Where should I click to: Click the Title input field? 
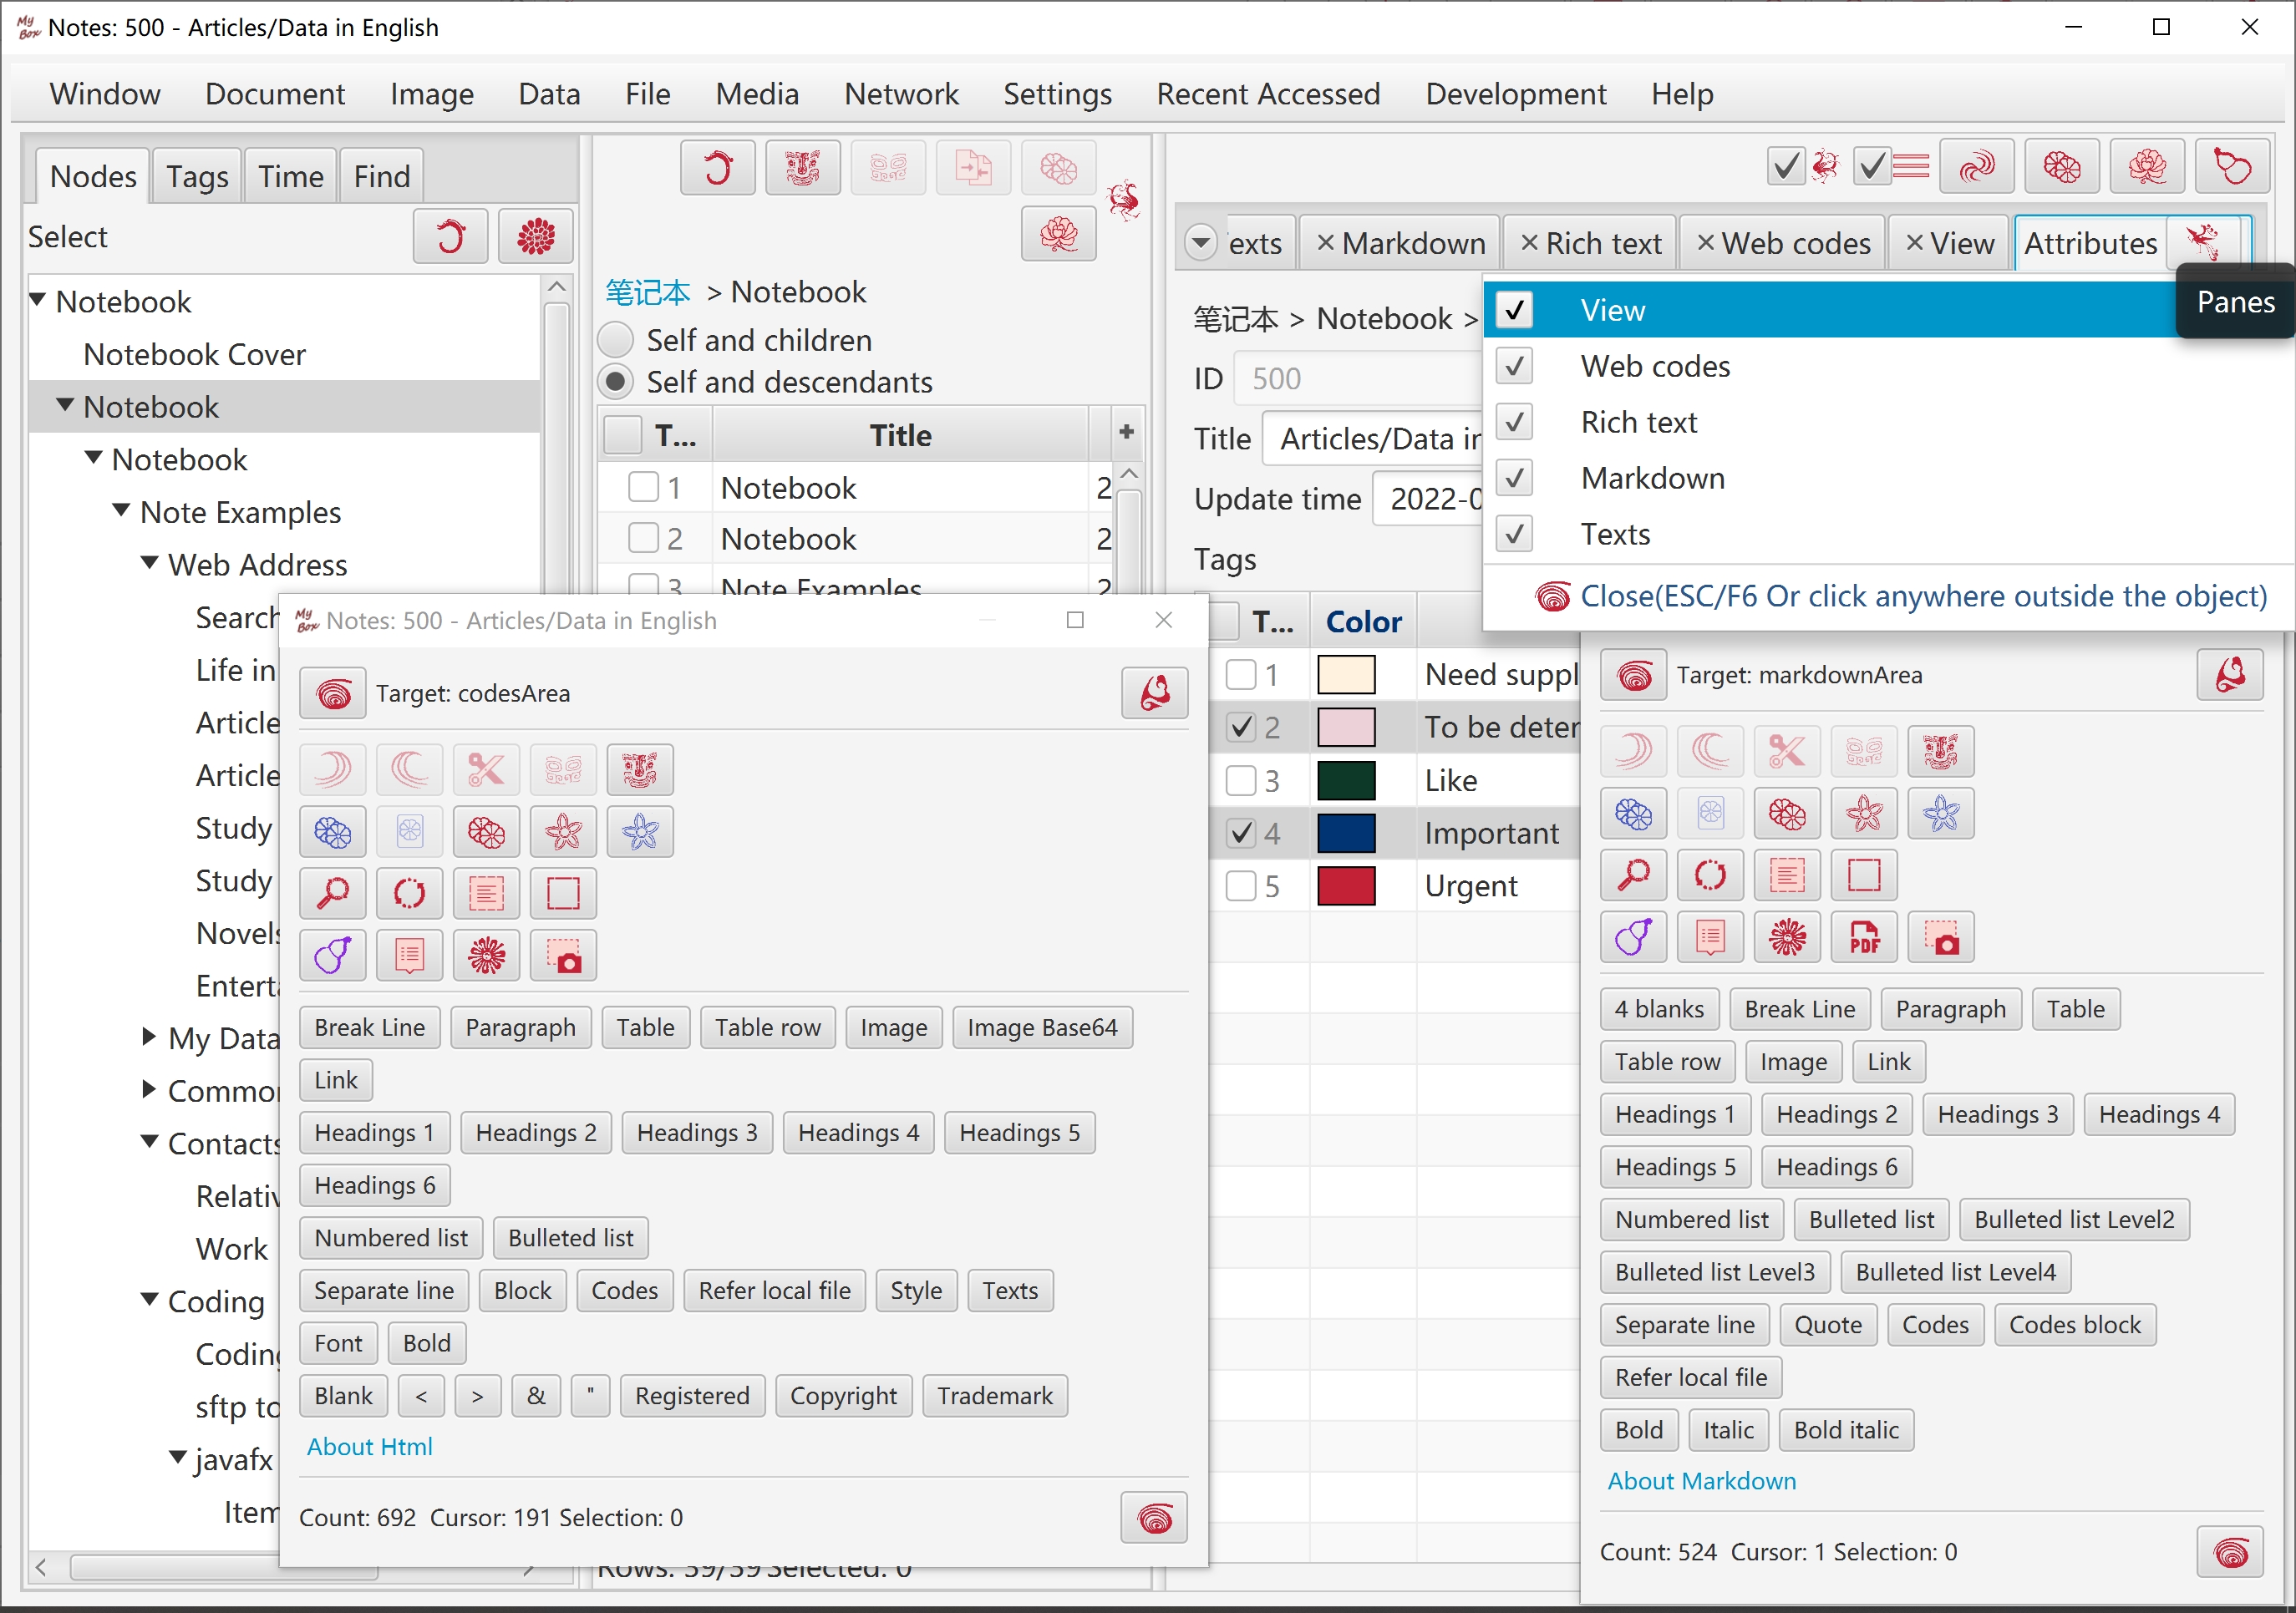pyautogui.click(x=1372, y=439)
